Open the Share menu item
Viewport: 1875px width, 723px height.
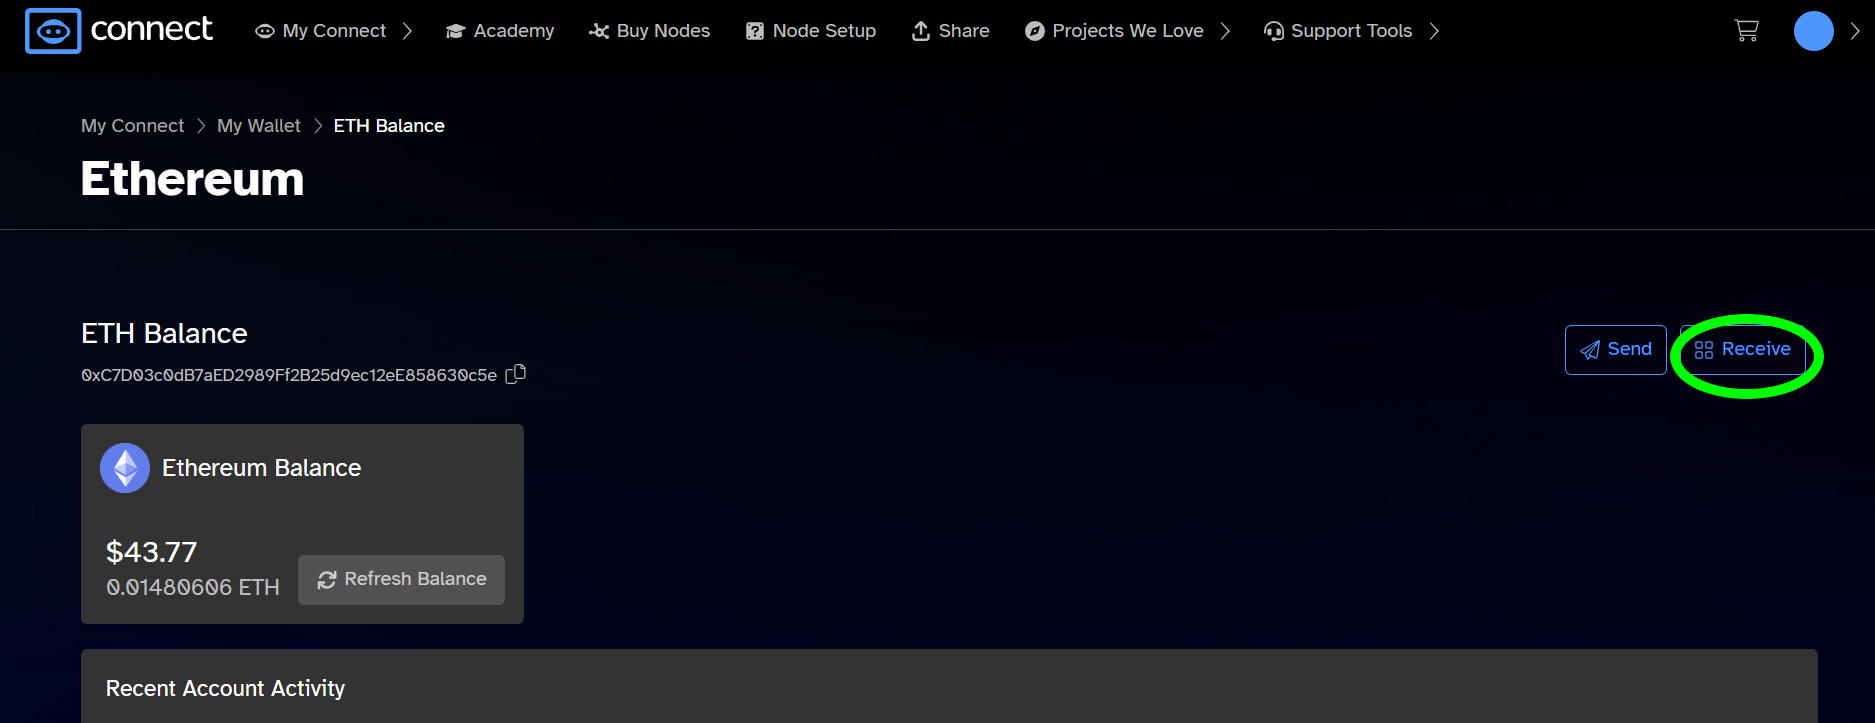951,31
